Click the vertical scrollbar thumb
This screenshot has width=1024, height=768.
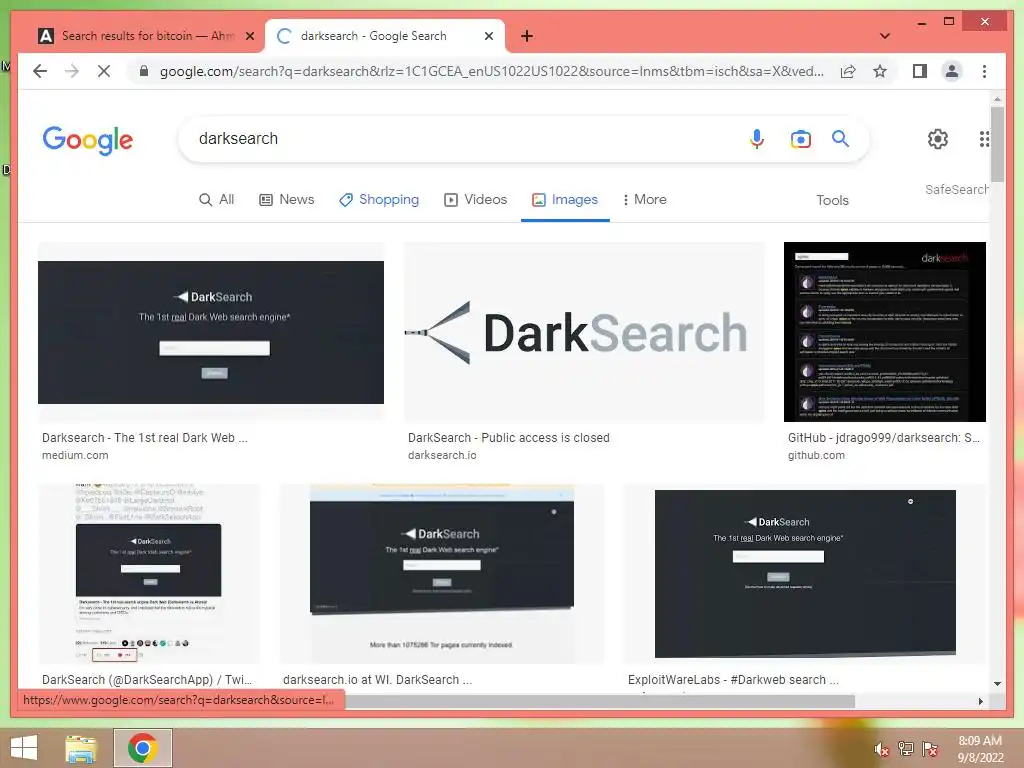pos(997,144)
